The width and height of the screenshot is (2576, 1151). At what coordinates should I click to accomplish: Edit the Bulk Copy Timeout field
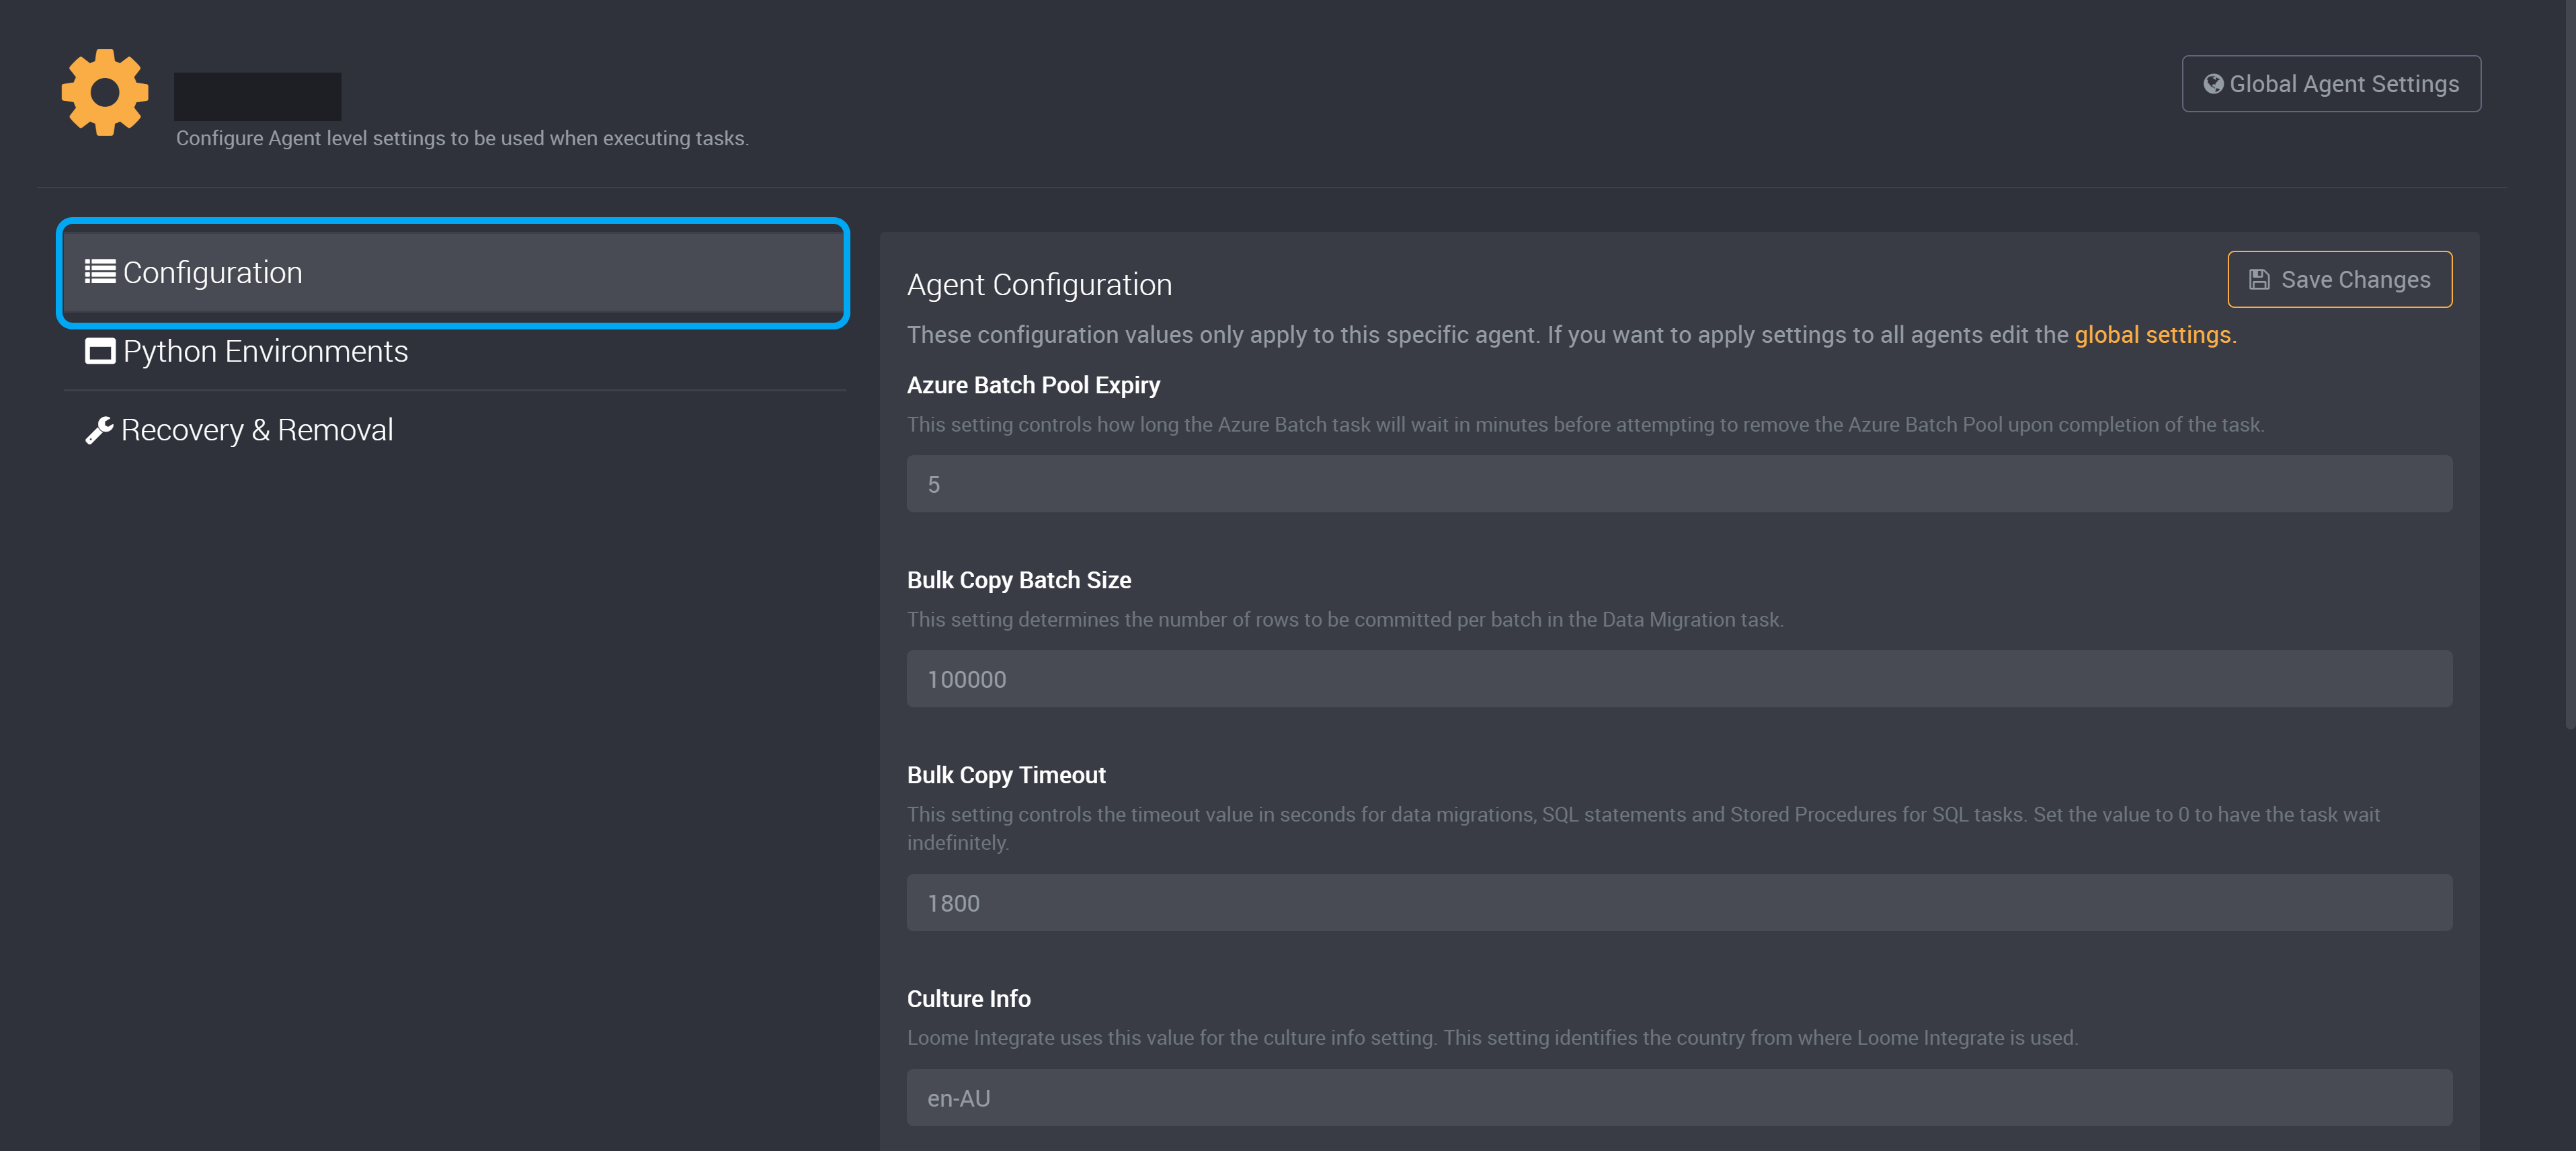click(x=1679, y=903)
